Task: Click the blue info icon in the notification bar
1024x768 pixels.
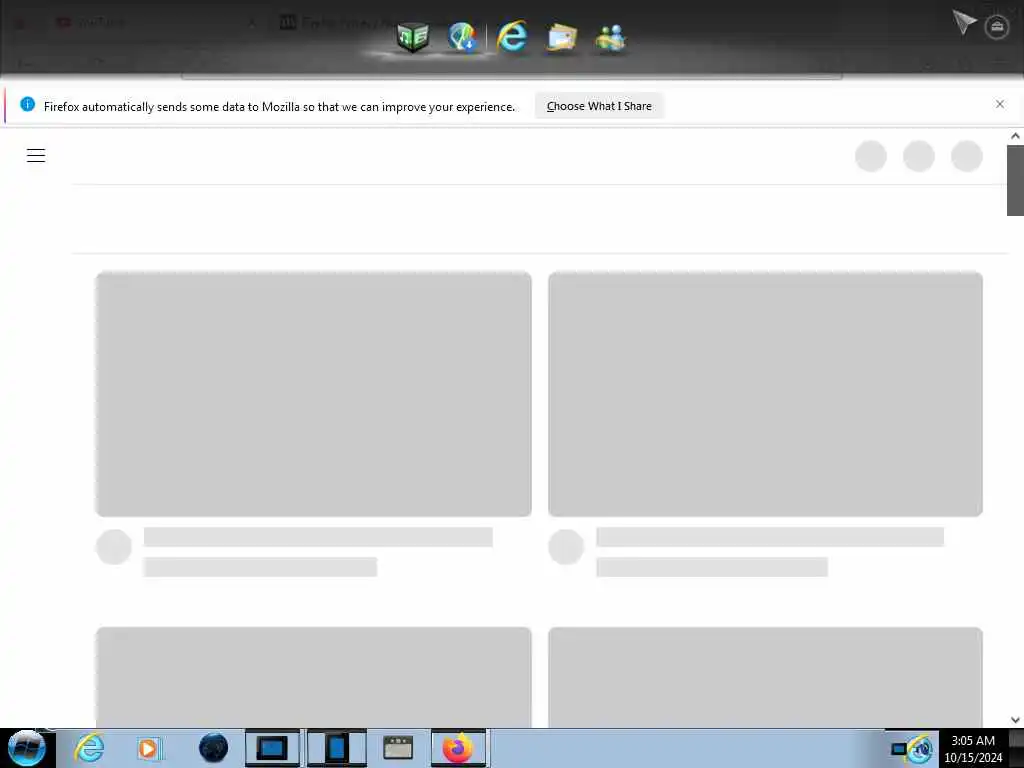Action: (27, 104)
